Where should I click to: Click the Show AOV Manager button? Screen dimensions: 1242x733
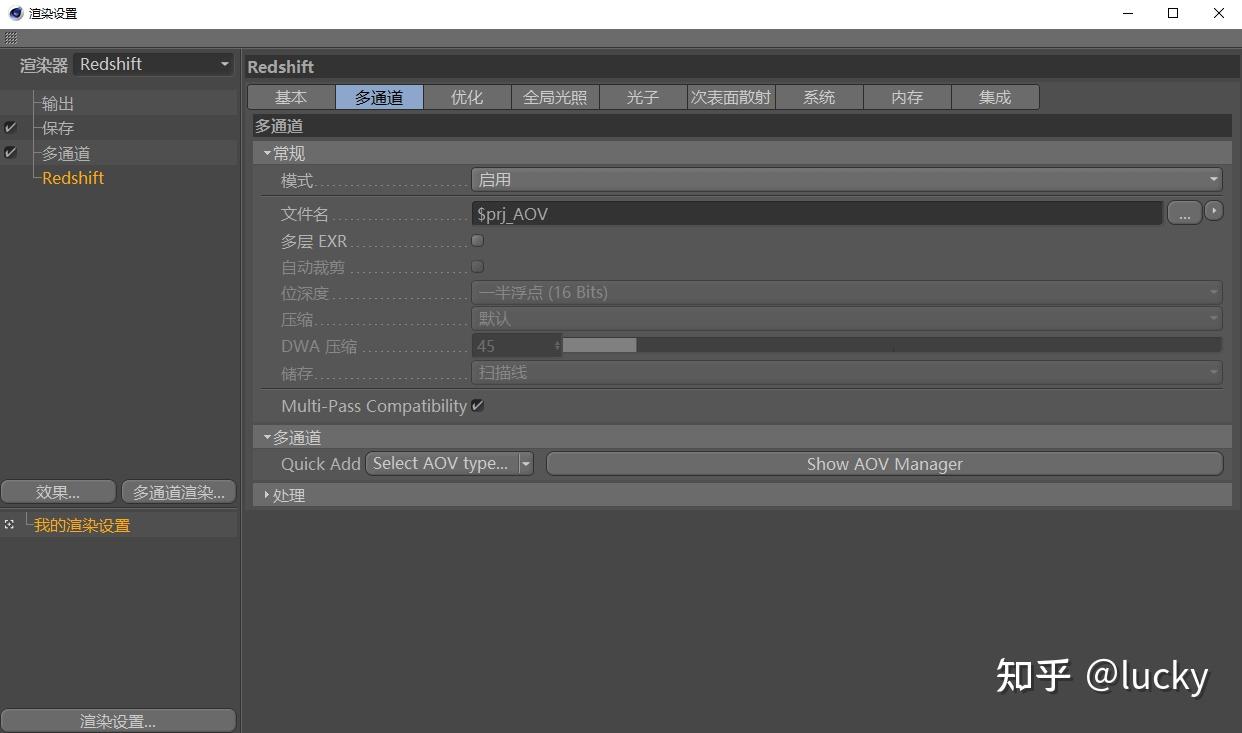(884, 463)
